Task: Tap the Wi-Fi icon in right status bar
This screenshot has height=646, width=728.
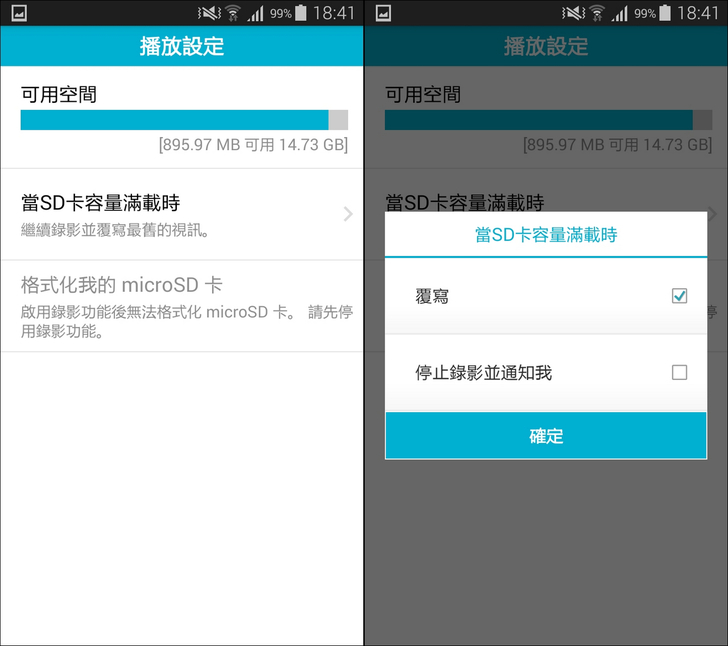Action: pyautogui.click(x=597, y=13)
